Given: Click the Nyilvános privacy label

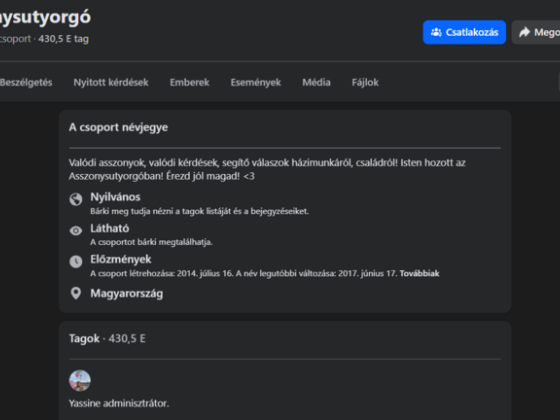Looking at the screenshot, I should 115,197.
